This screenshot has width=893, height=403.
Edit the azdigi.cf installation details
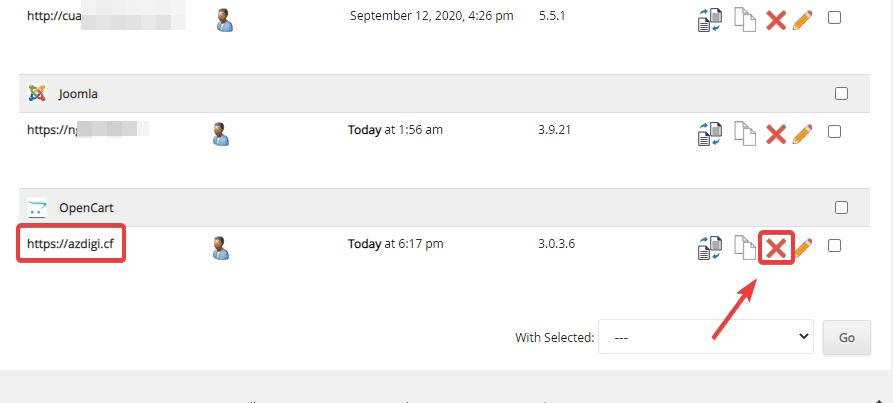pos(802,246)
